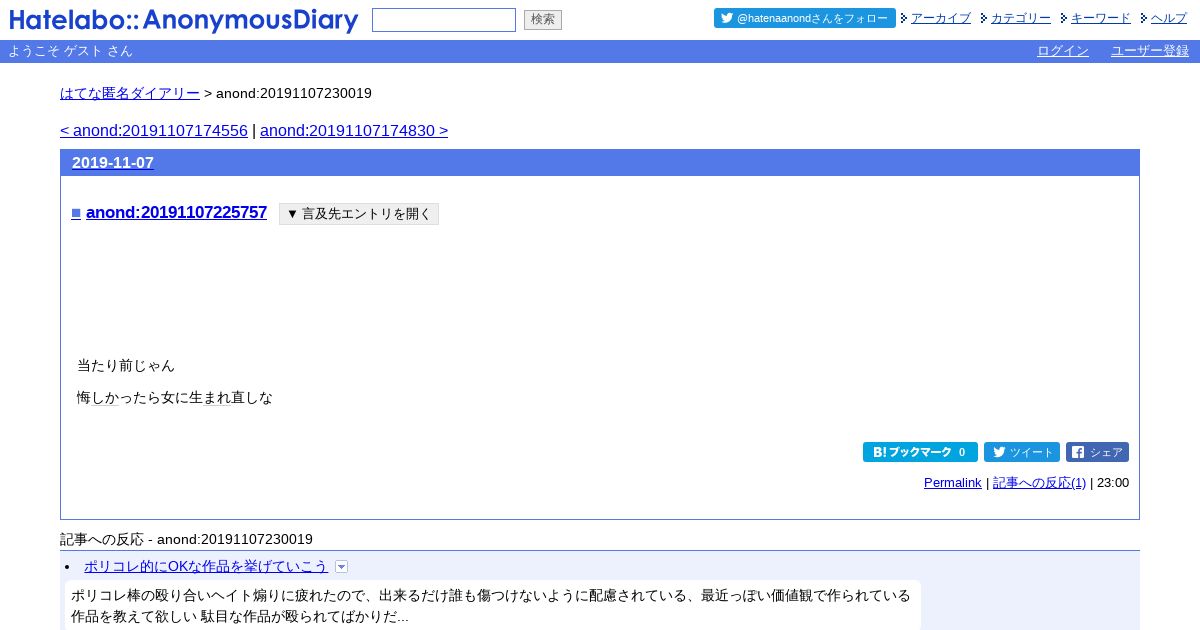The width and height of the screenshot is (1200, 630).
Task: Open the Permalink link
Action: 953,483
